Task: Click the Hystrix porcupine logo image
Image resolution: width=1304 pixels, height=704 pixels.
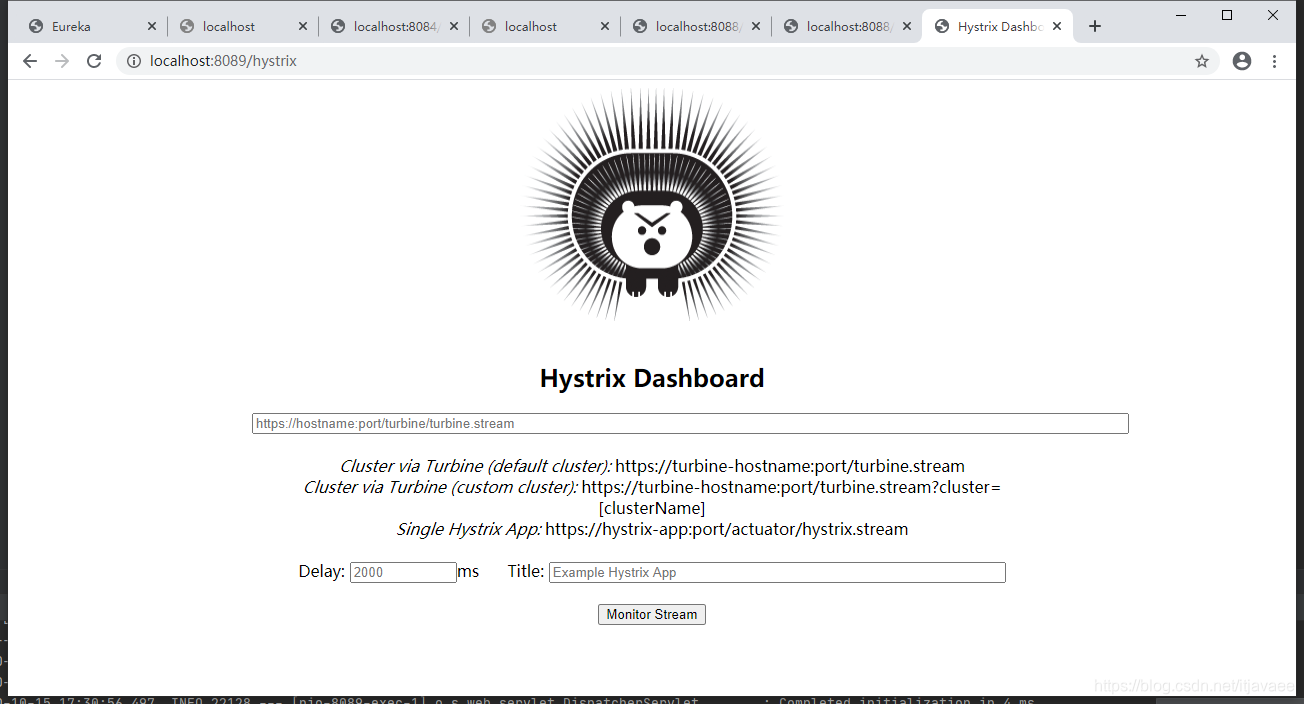Action: [x=652, y=206]
